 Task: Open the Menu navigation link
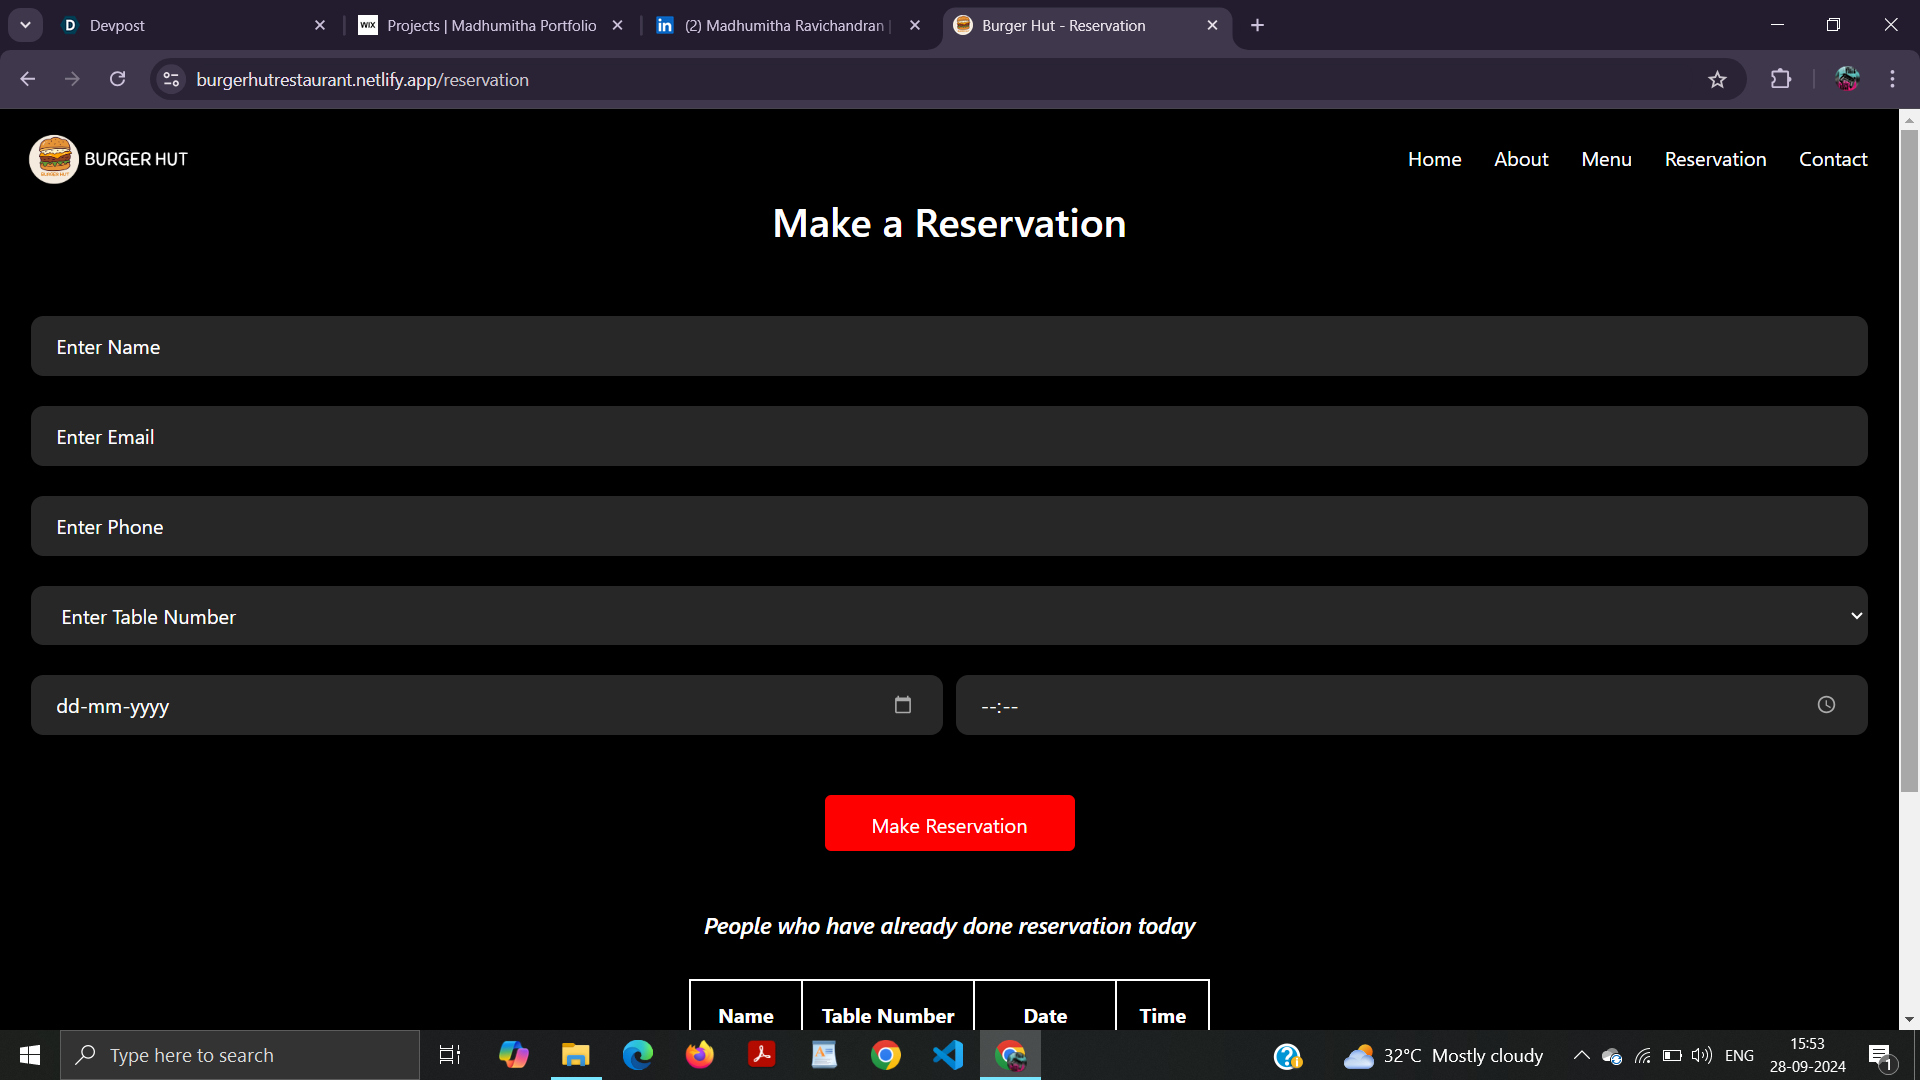coord(1606,159)
